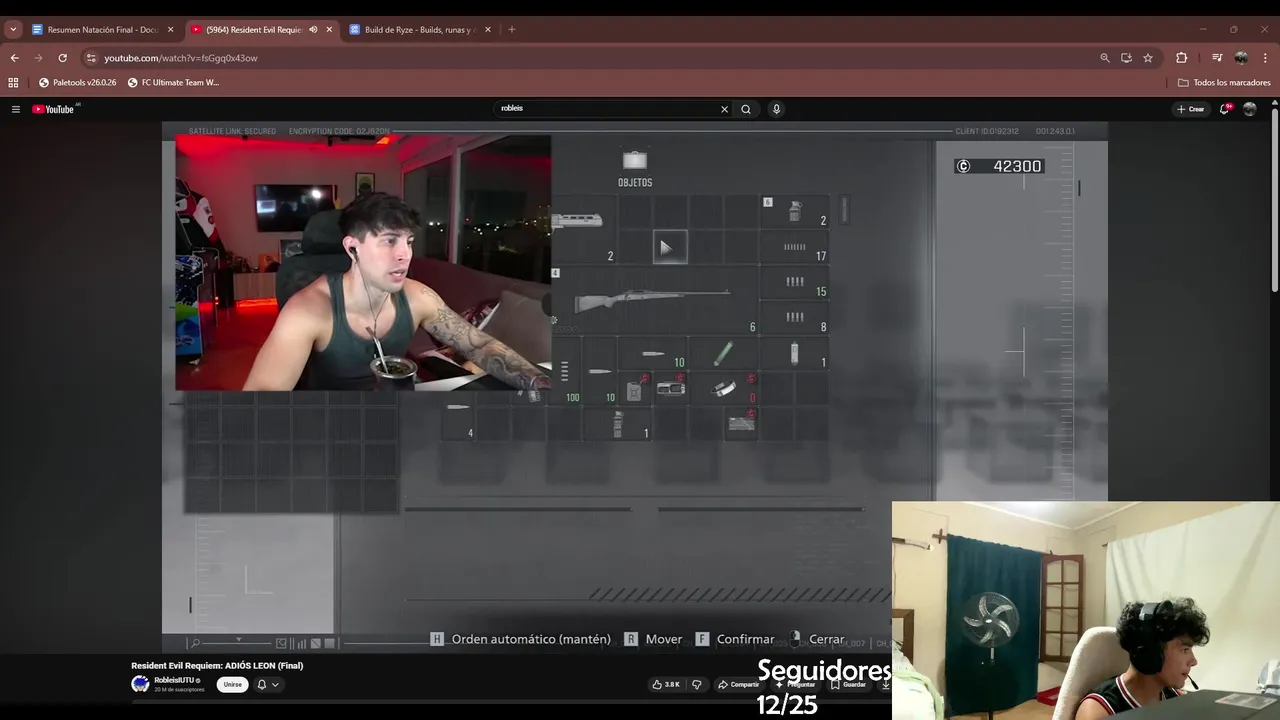Viewport: 1280px width, 720px height.
Task: Mute audio on the Resident Evil tab
Action: click(313, 29)
